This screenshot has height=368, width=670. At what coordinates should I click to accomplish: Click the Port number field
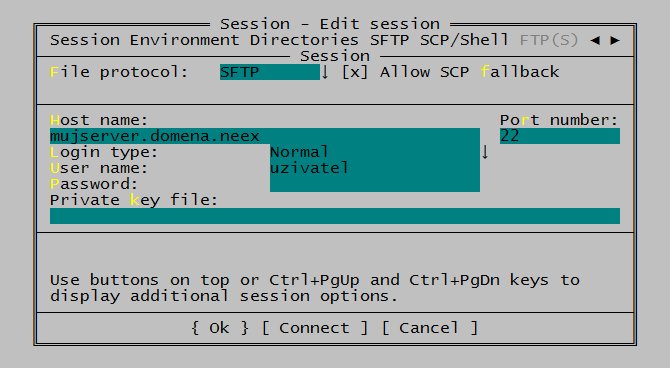coord(560,136)
